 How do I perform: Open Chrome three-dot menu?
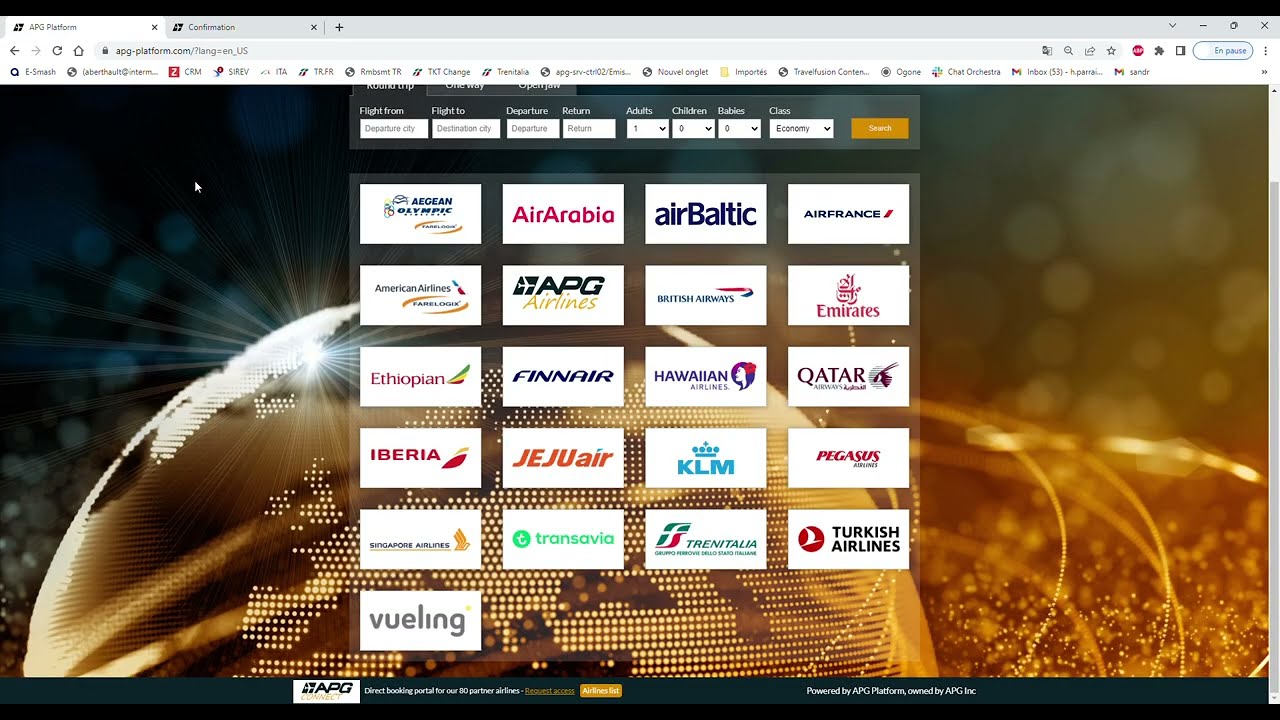coord(1265,50)
